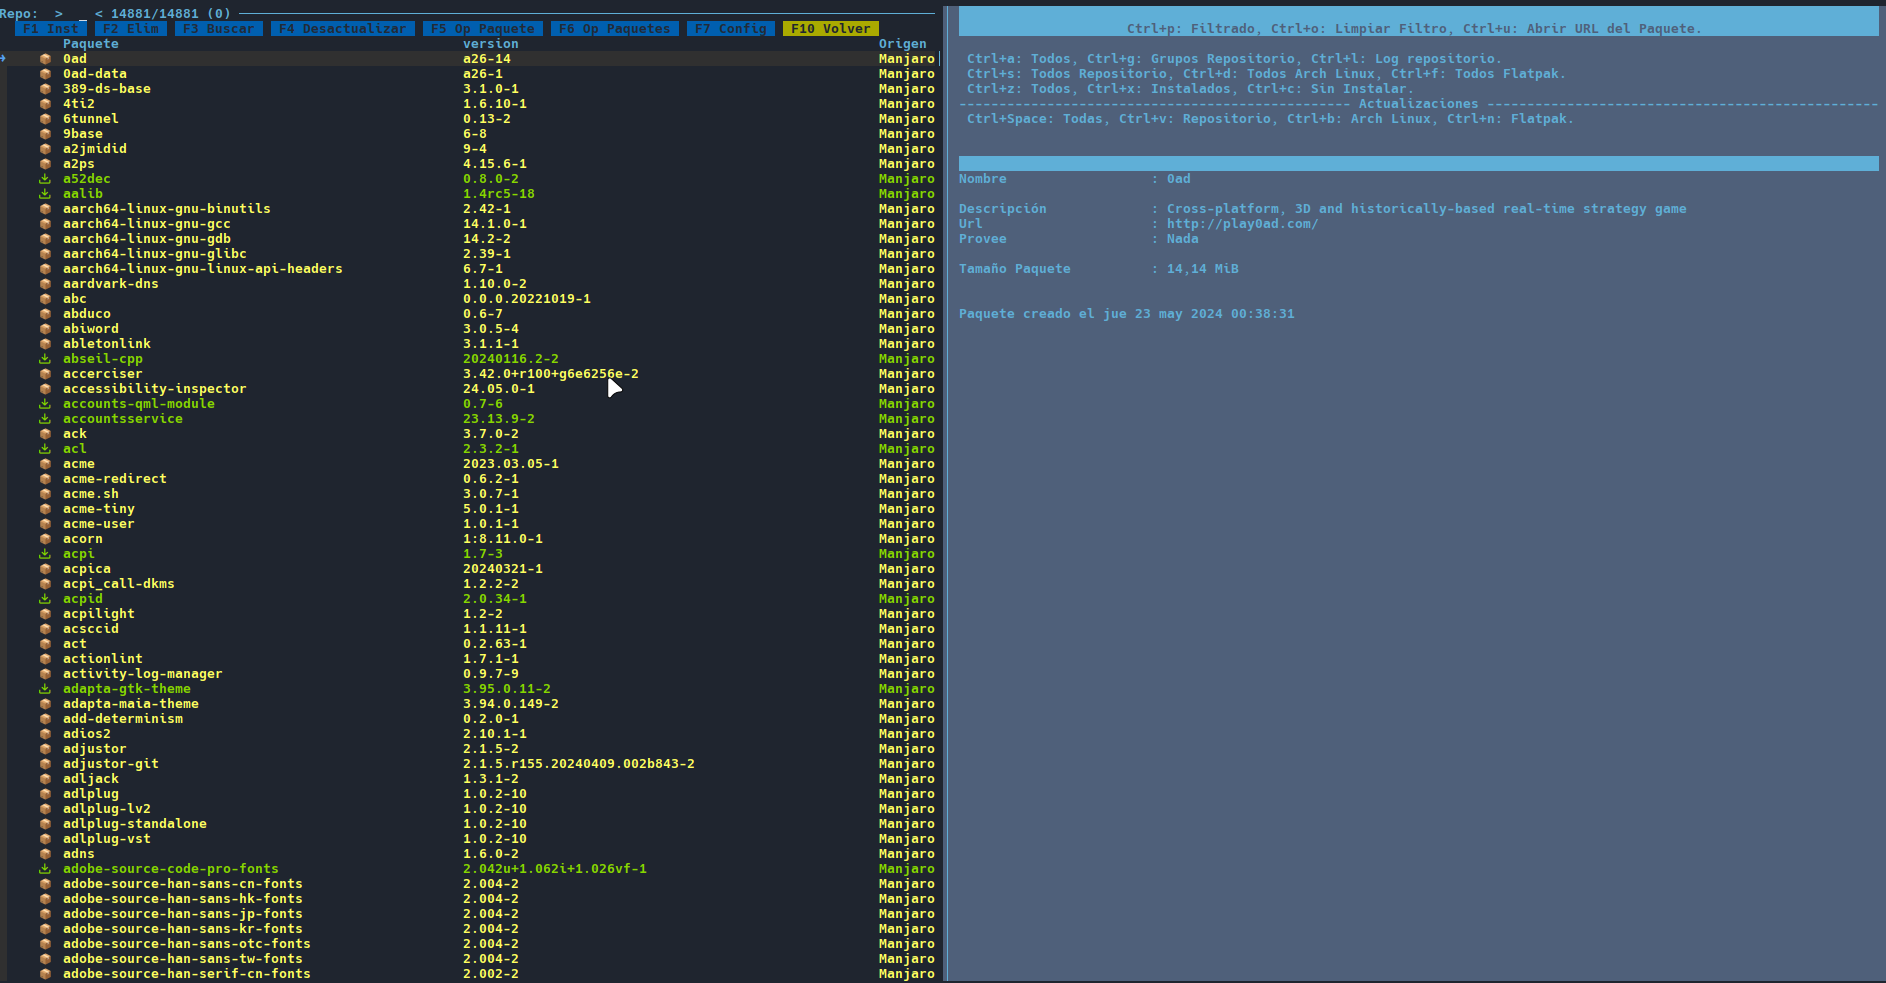Click the package icon beside adns
Image resolution: width=1886 pixels, height=983 pixels.
point(45,854)
